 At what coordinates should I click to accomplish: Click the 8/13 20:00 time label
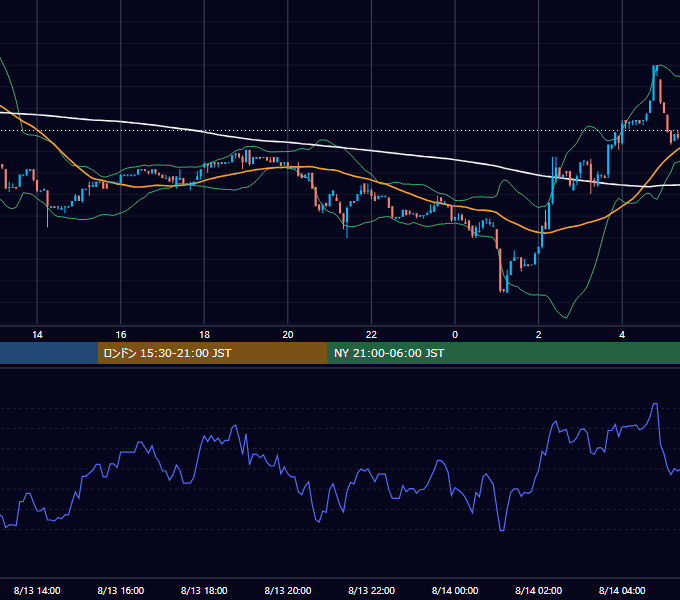point(288,590)
